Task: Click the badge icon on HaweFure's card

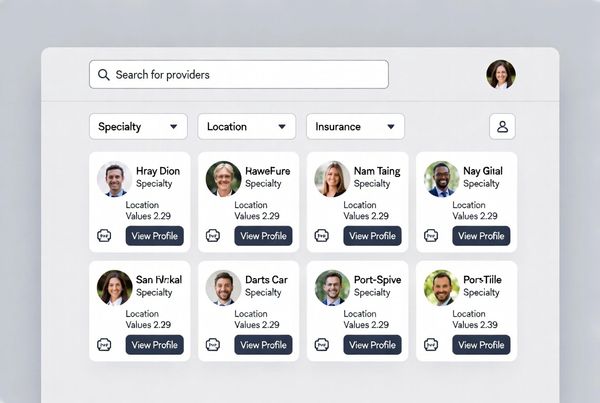Action: [212, 236]
